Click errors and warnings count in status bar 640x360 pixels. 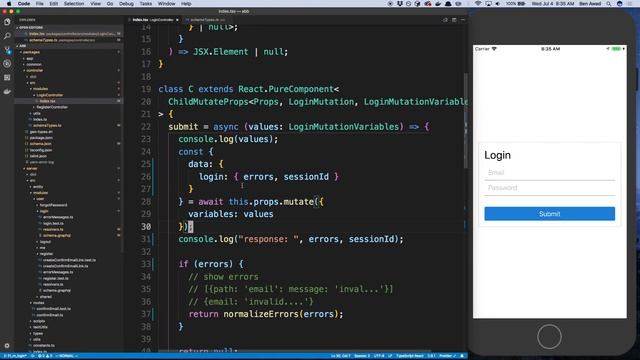point(45,356)
